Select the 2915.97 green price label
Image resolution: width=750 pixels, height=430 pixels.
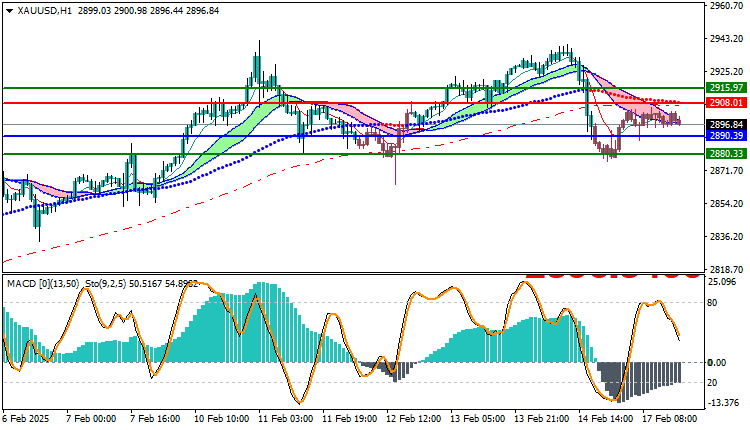[x=726, y=88]
